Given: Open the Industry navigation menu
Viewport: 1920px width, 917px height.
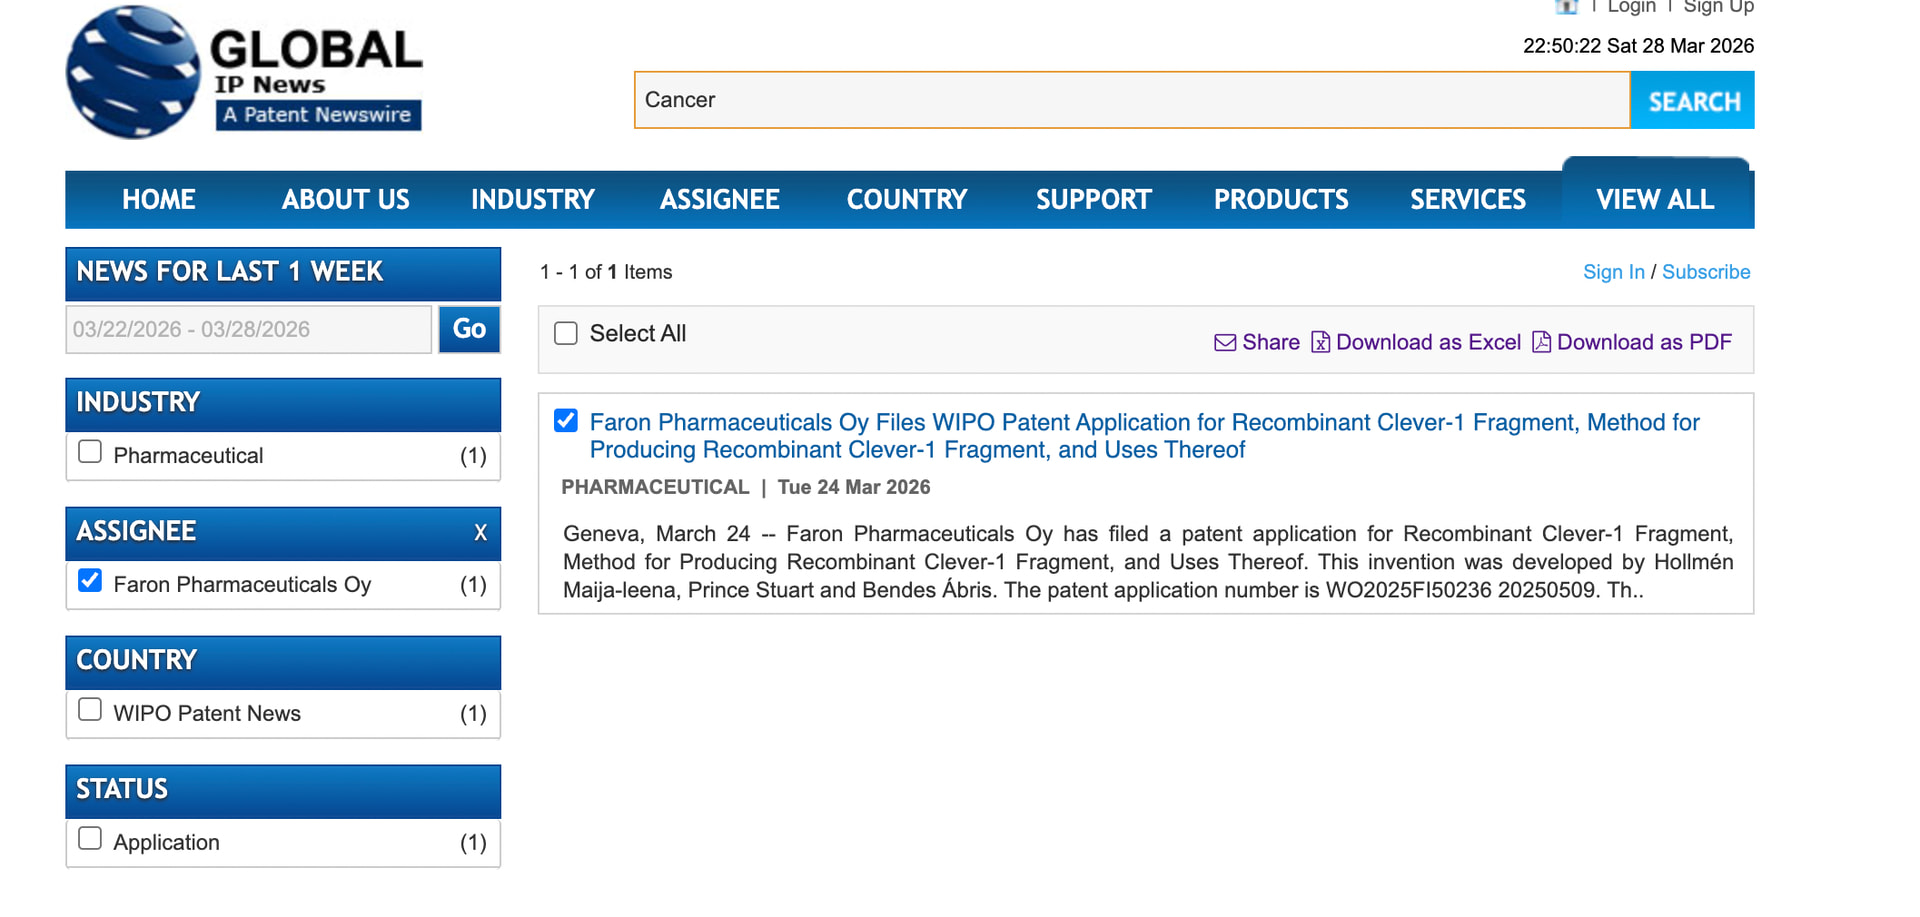Looking at the screenshot, I should [x=532, y=200].
